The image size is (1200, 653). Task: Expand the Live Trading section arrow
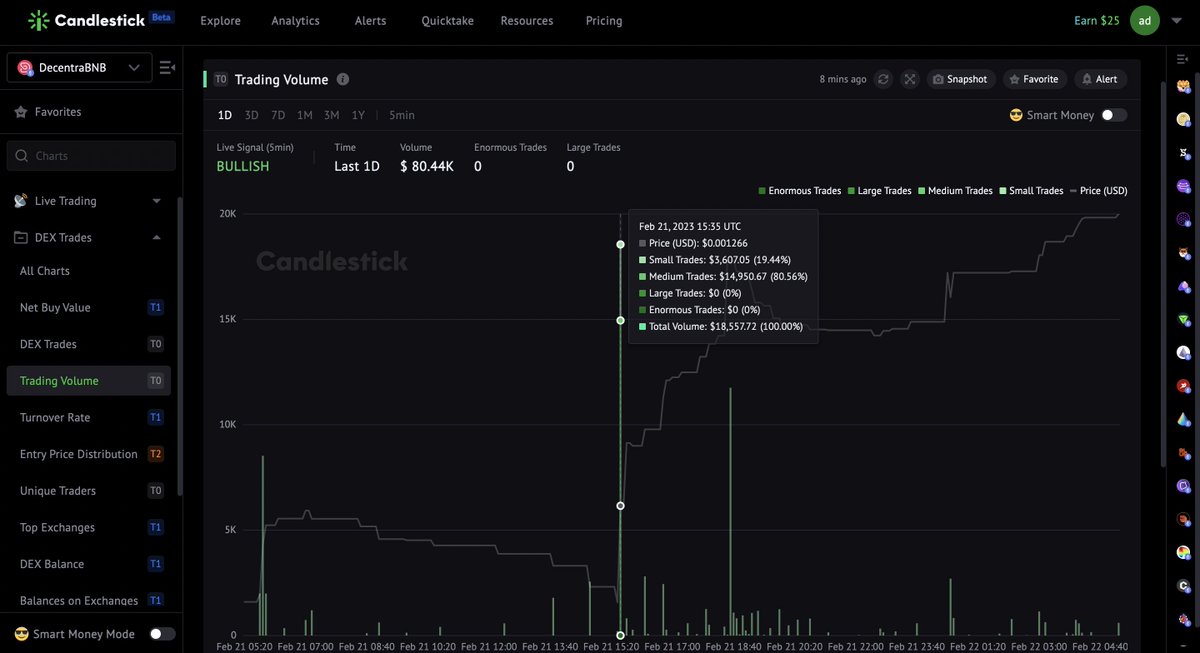point(156,201)
